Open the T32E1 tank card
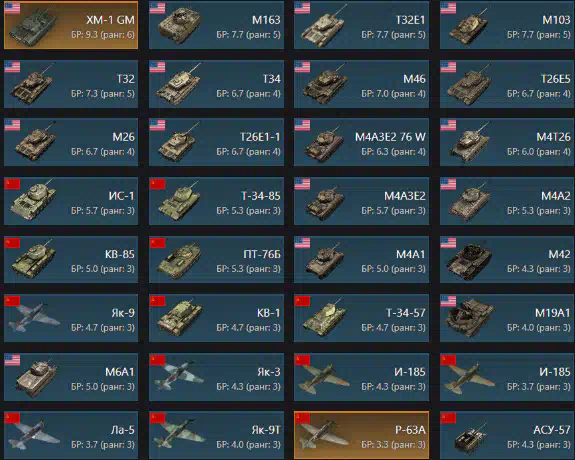Image resolution: width=575 pixels, height=460 pixels. pyautogui.click(x=361, y=25)
